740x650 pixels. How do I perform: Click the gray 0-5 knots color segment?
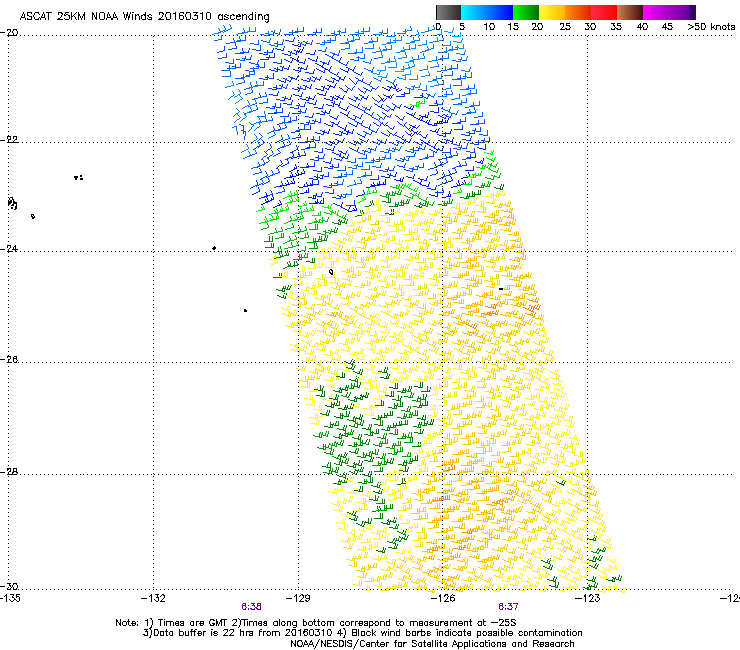click(448, 12)
